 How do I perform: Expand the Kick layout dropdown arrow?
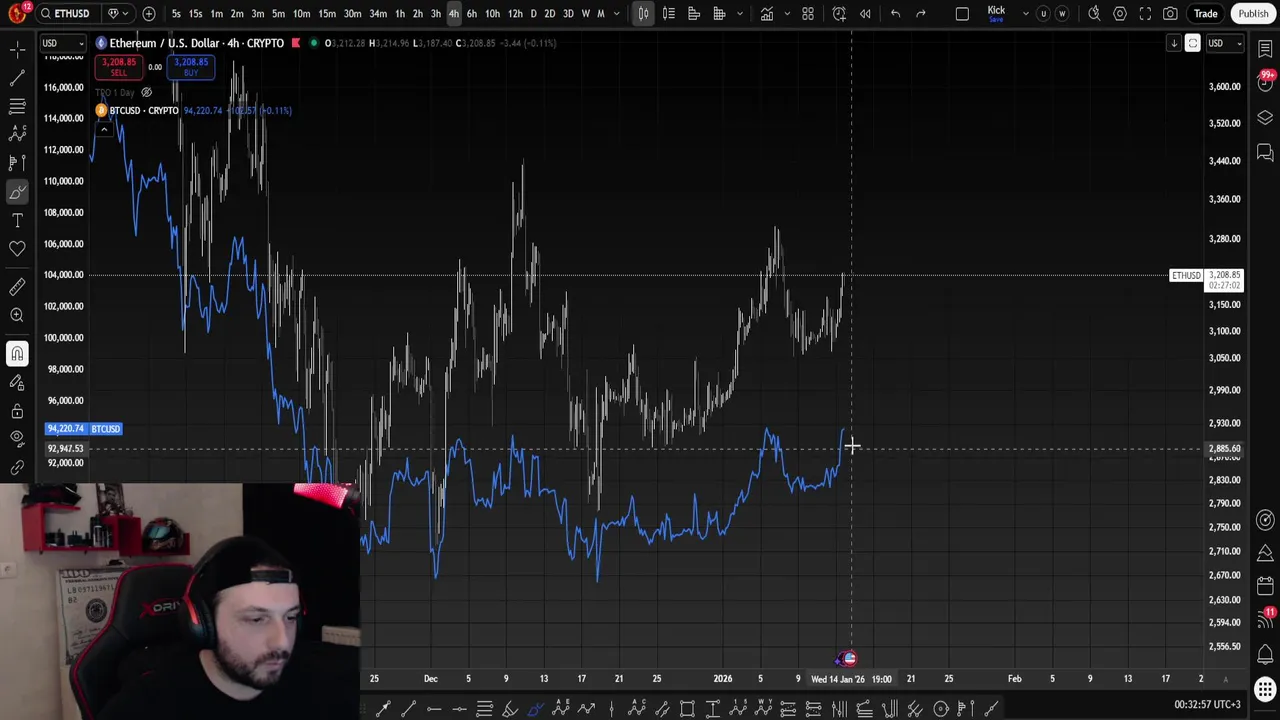point(1025,14)
